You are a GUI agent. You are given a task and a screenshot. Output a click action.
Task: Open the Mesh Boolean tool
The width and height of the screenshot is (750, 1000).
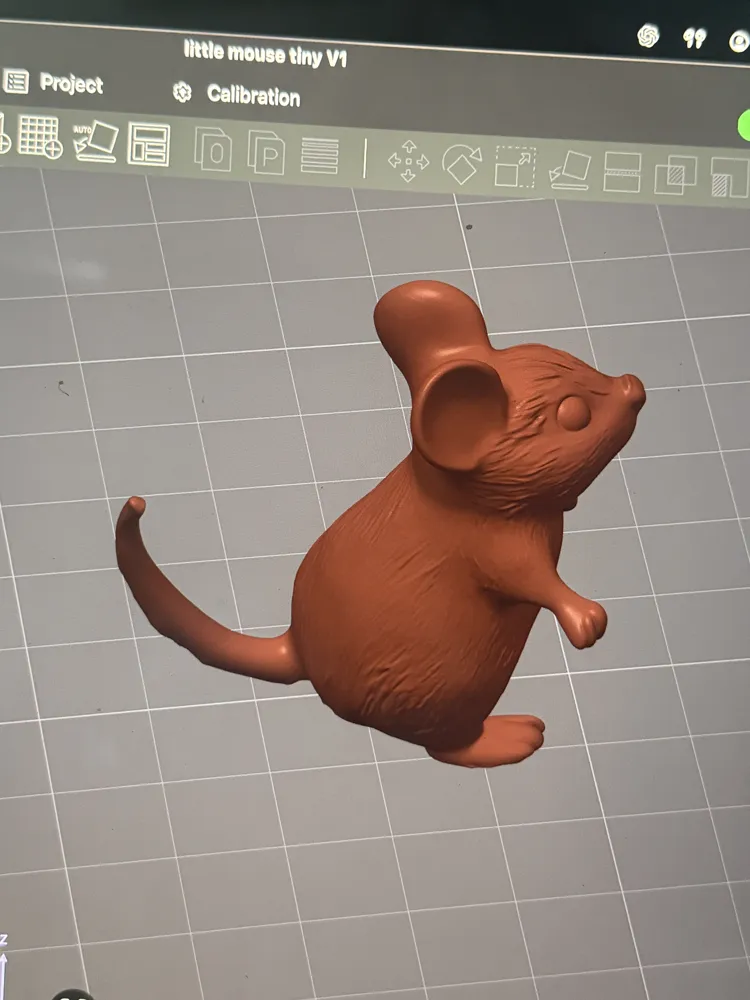(676, 175)
